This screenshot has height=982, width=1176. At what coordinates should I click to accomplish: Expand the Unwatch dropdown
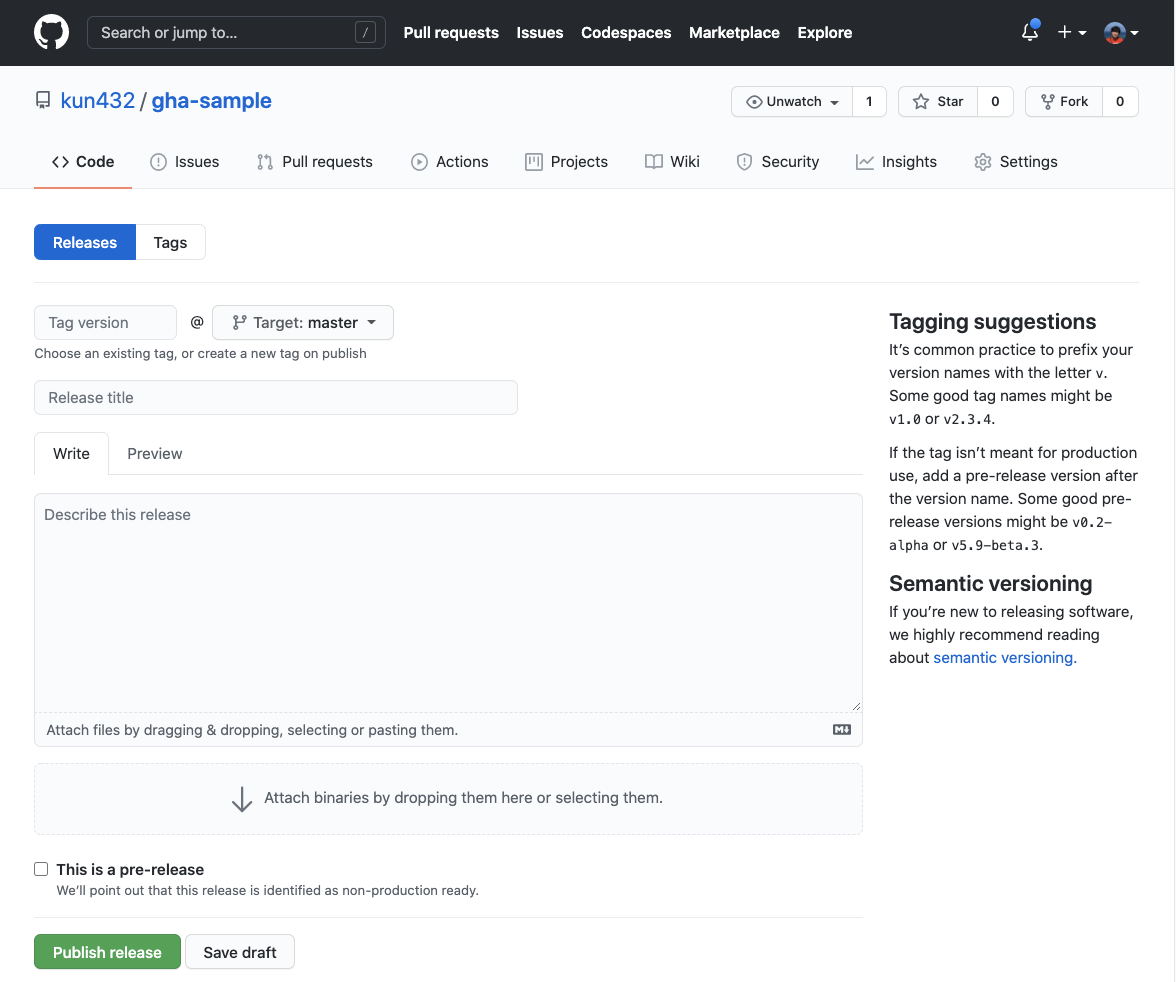792,101
